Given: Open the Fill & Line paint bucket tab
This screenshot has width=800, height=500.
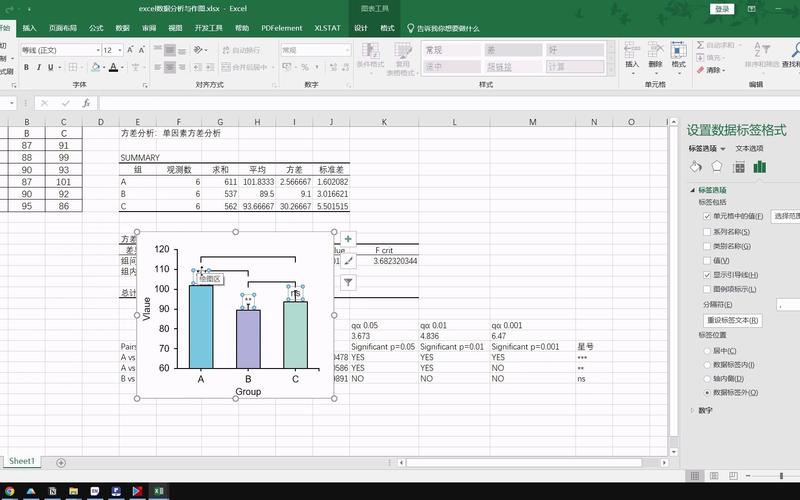Looking at the screenshot, I should click(695, 167).
